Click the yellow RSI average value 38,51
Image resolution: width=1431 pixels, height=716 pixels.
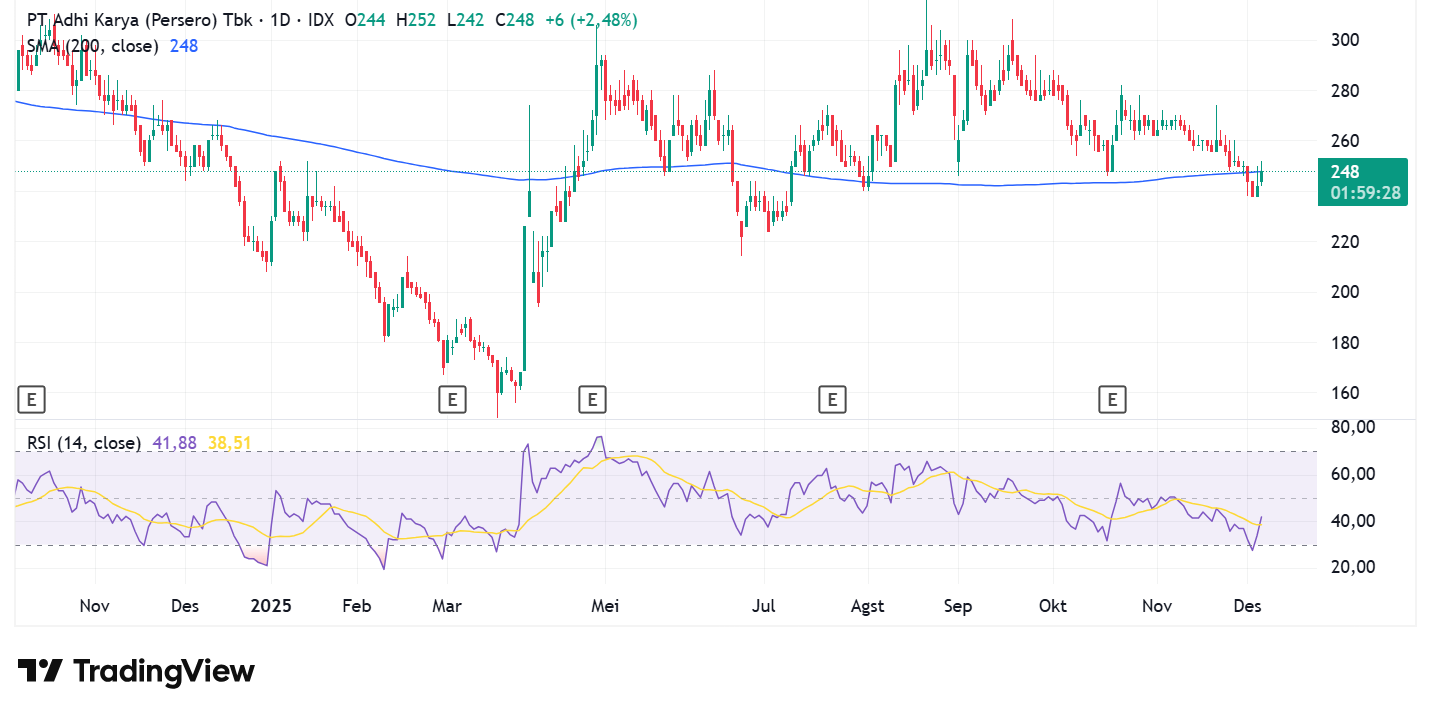(x=230, y=442)
